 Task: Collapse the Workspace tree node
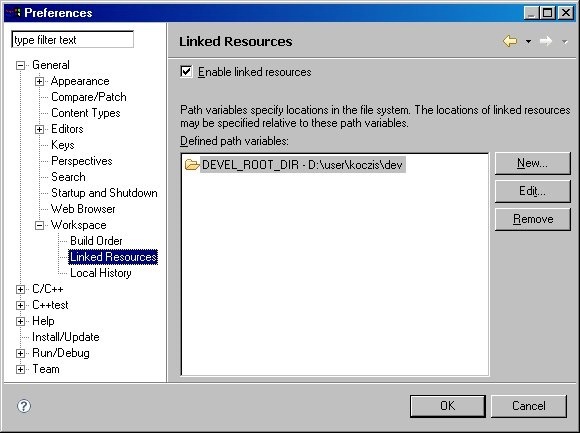point(40,225)
